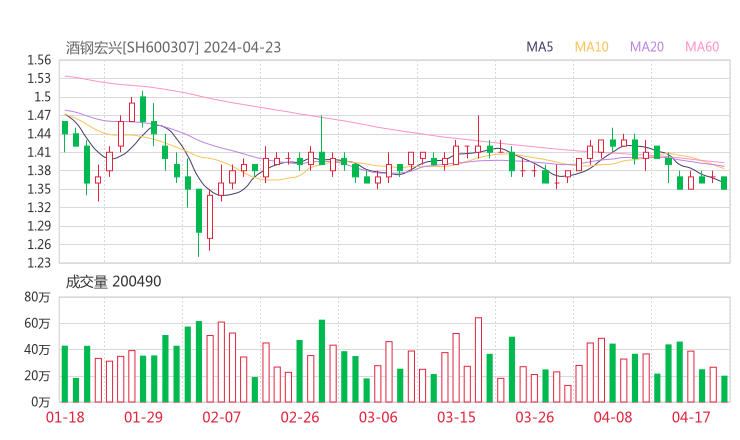This screenshot has height=440, width=740.
Task: Click the 03-15 date label
Action: tap(456, 417)
